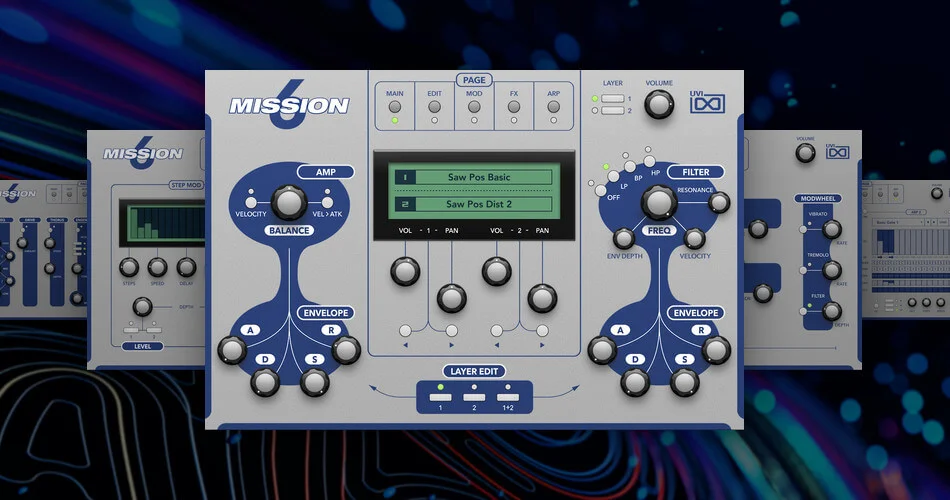The image size is (950, 500).
Task: Click the VIBRATO rate knob in Modwheel window
Action: [832, 229]
